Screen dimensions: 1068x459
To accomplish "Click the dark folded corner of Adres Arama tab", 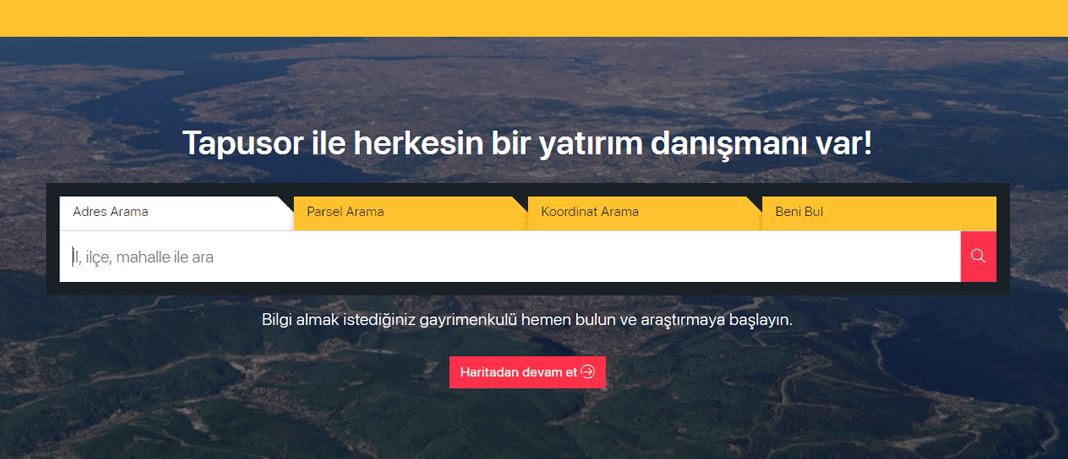I will pos(287,203).
